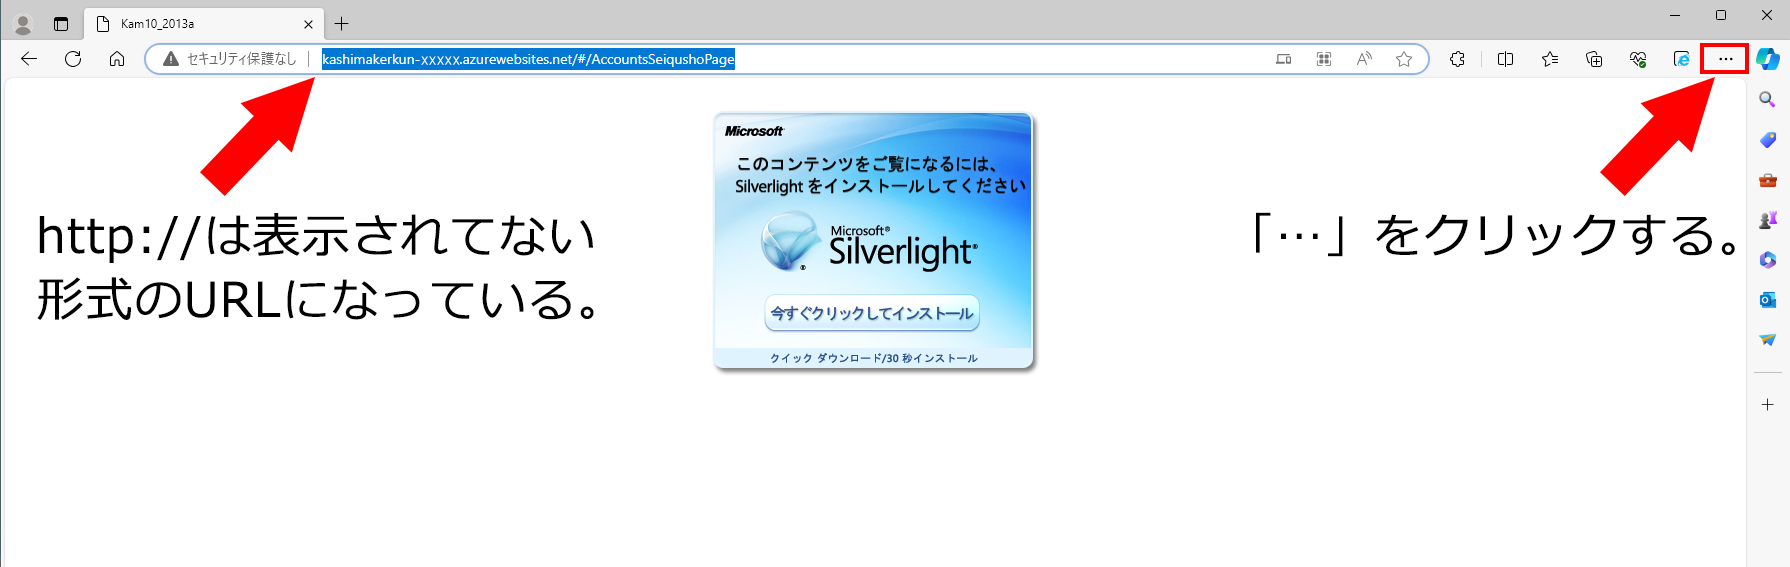Click クイック ダウンロード/30 秒インストール text
Screen dimensions: 1790x567
[874, 358]
